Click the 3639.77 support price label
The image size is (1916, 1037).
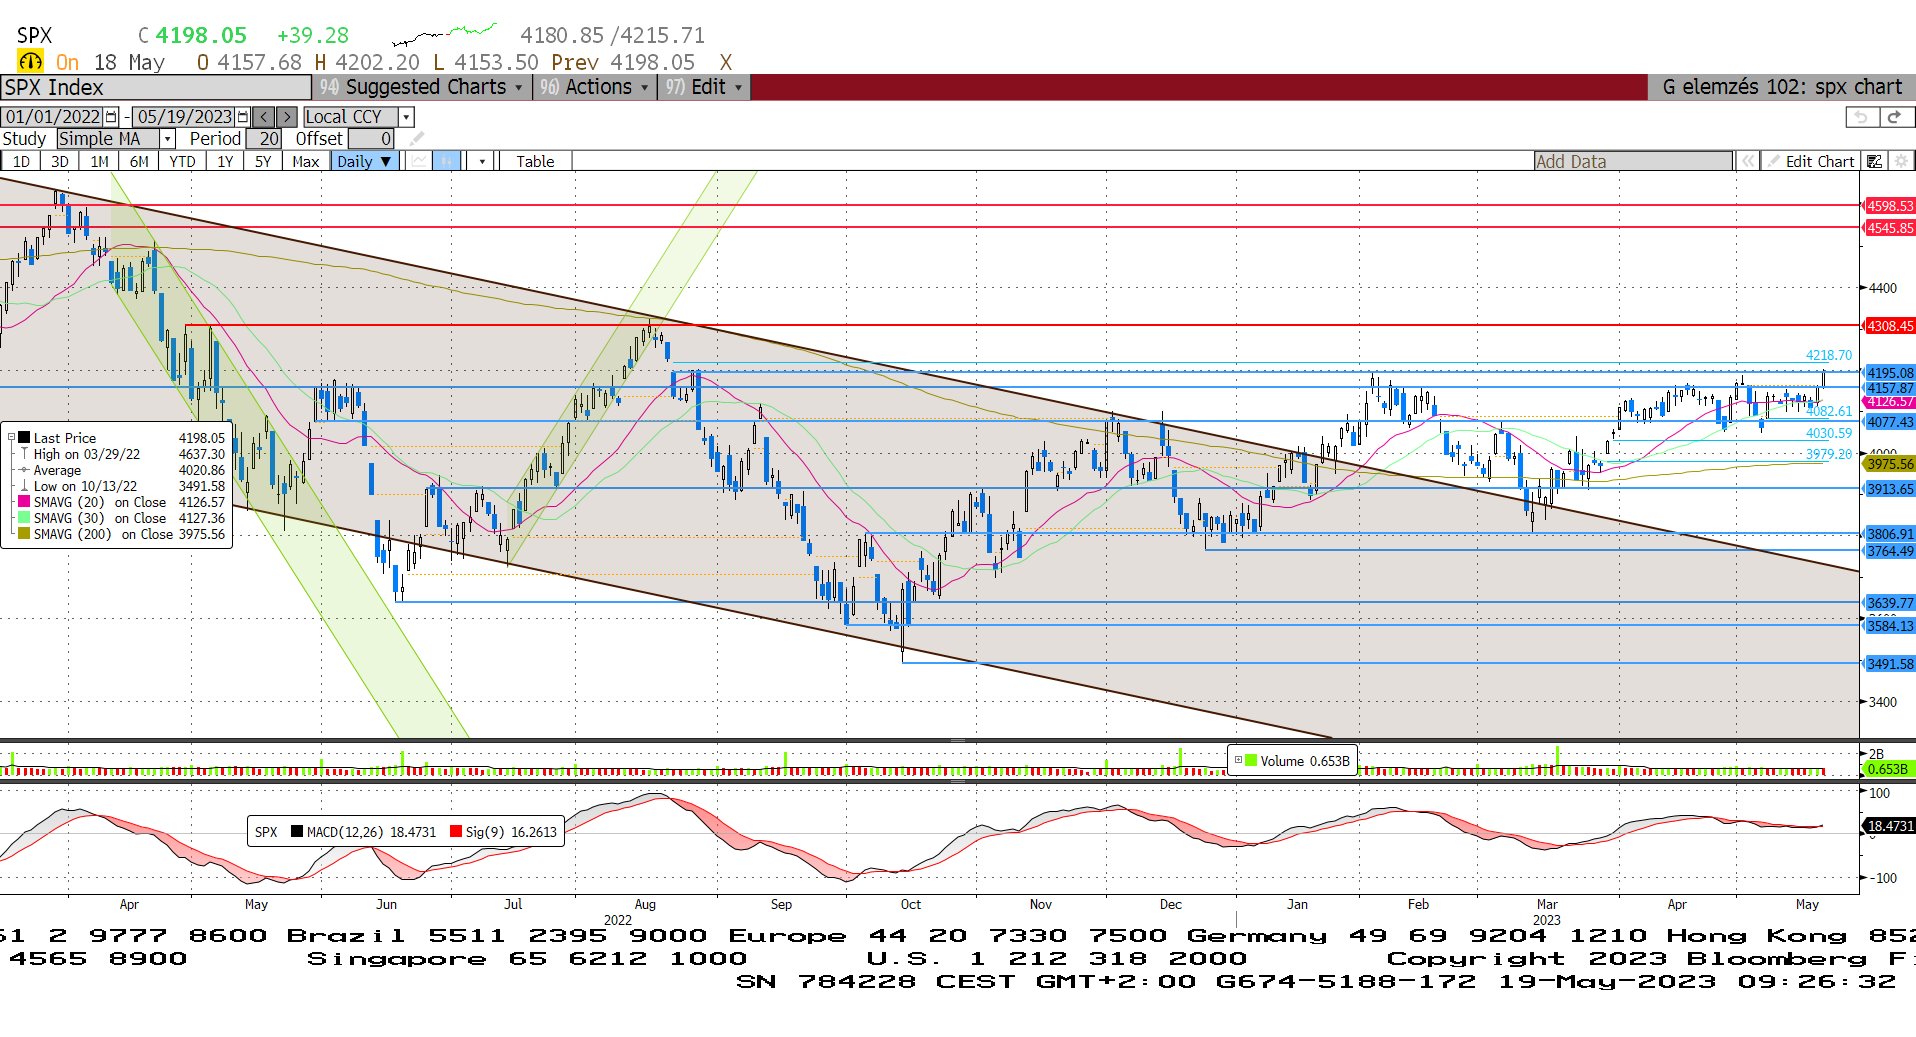point(1889,603)
